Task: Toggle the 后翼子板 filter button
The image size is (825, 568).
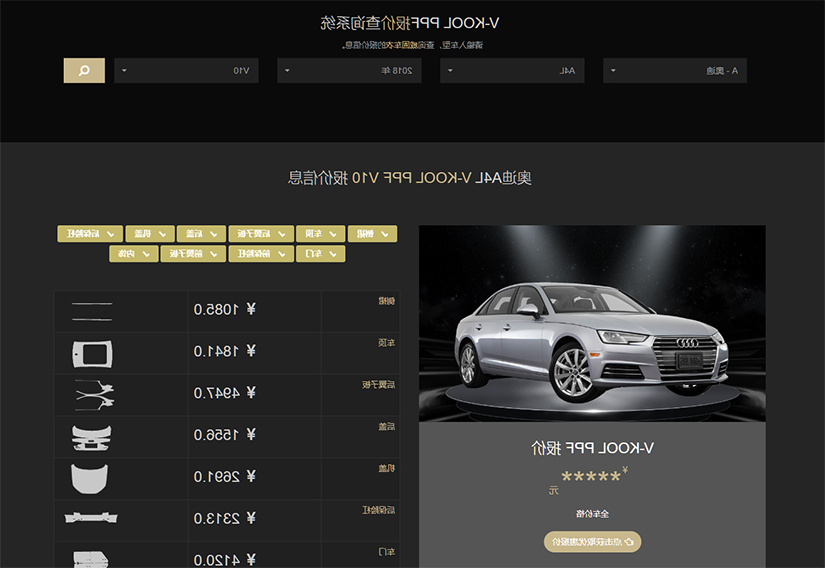Action: pyautogui.click(x=261, y=234)
